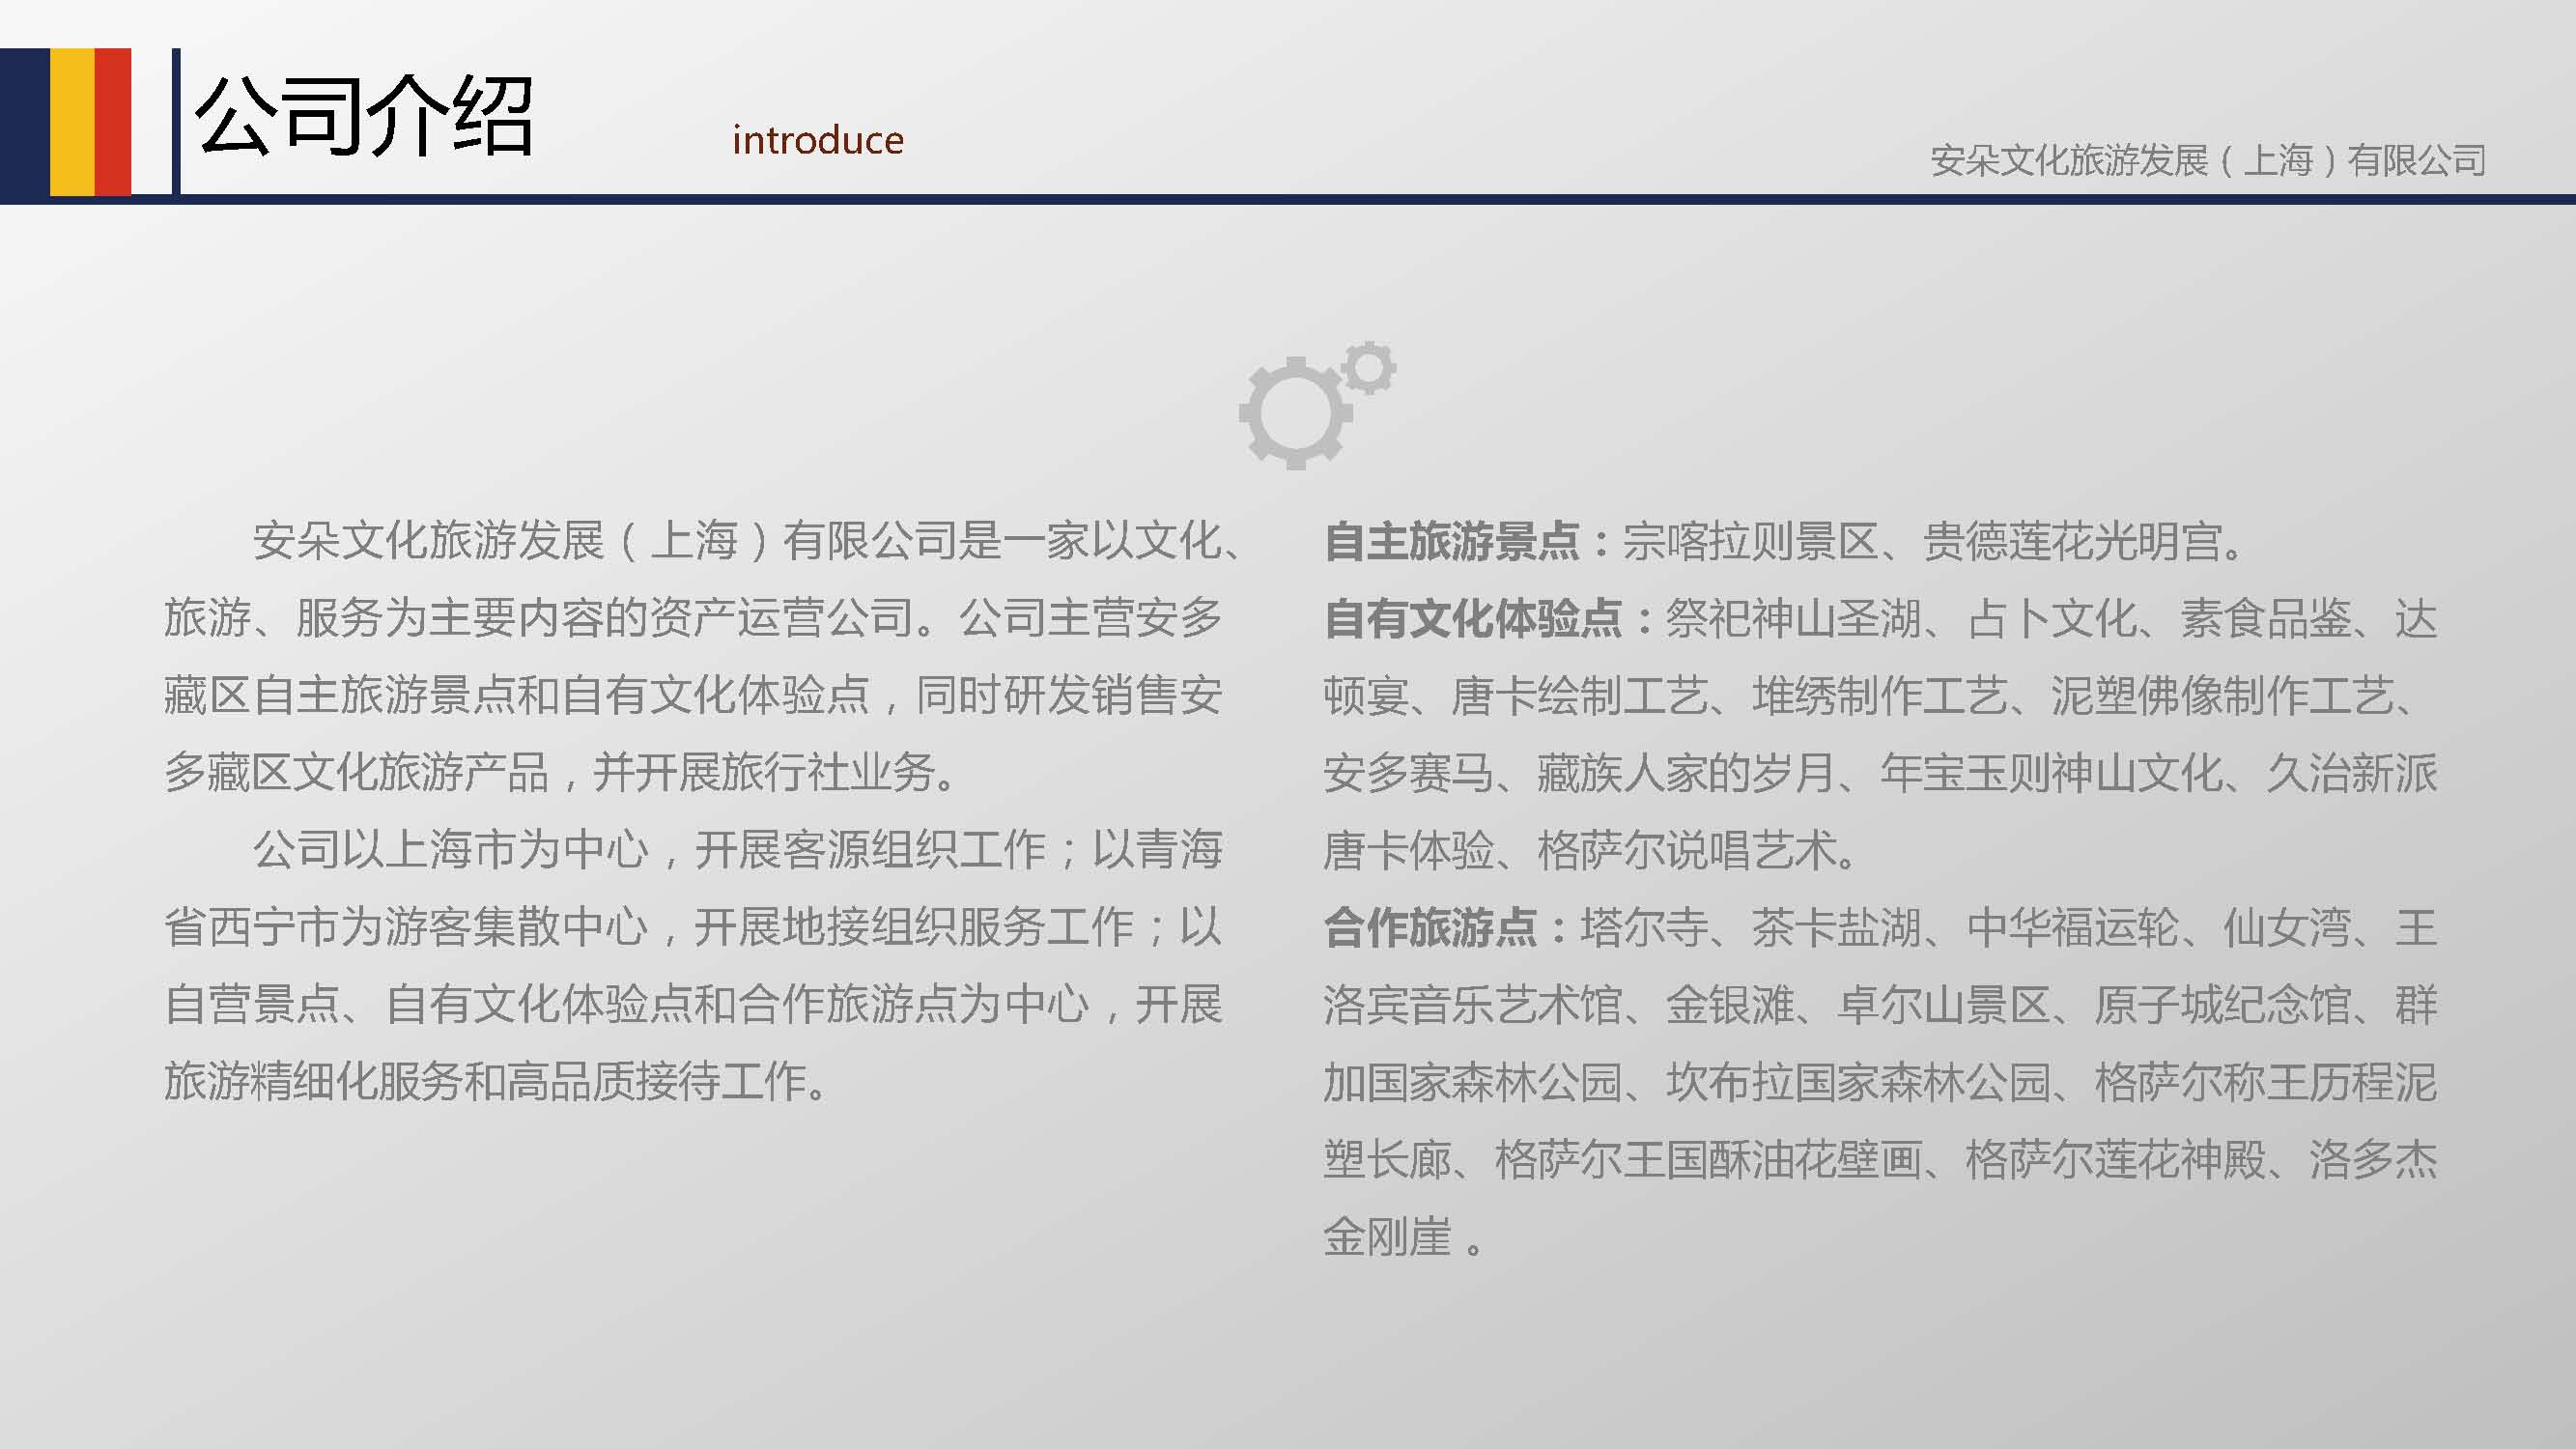Click the large gray gear icon

[x=1294, y=413]
